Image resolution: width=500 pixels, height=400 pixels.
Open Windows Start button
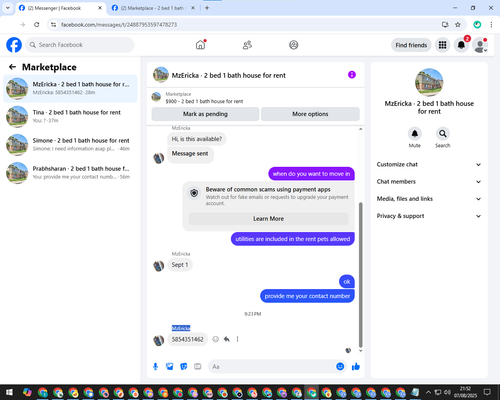pos(9,392)
